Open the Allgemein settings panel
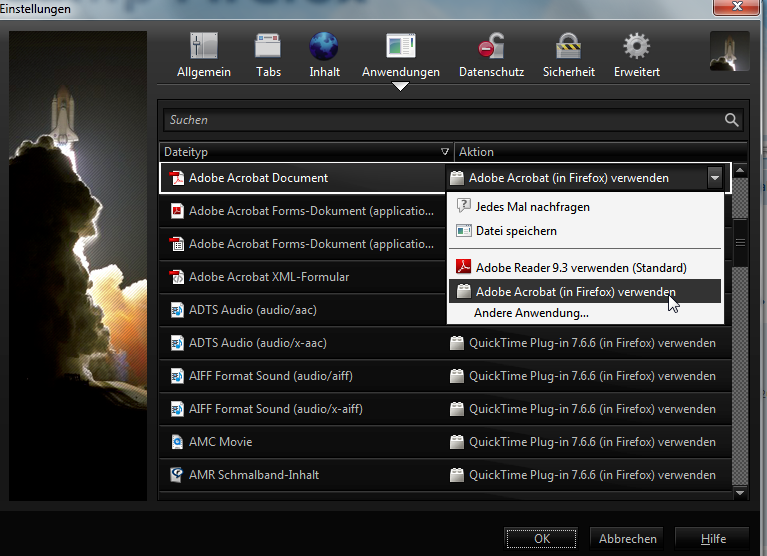767x556 pixels. pos(203,55)
